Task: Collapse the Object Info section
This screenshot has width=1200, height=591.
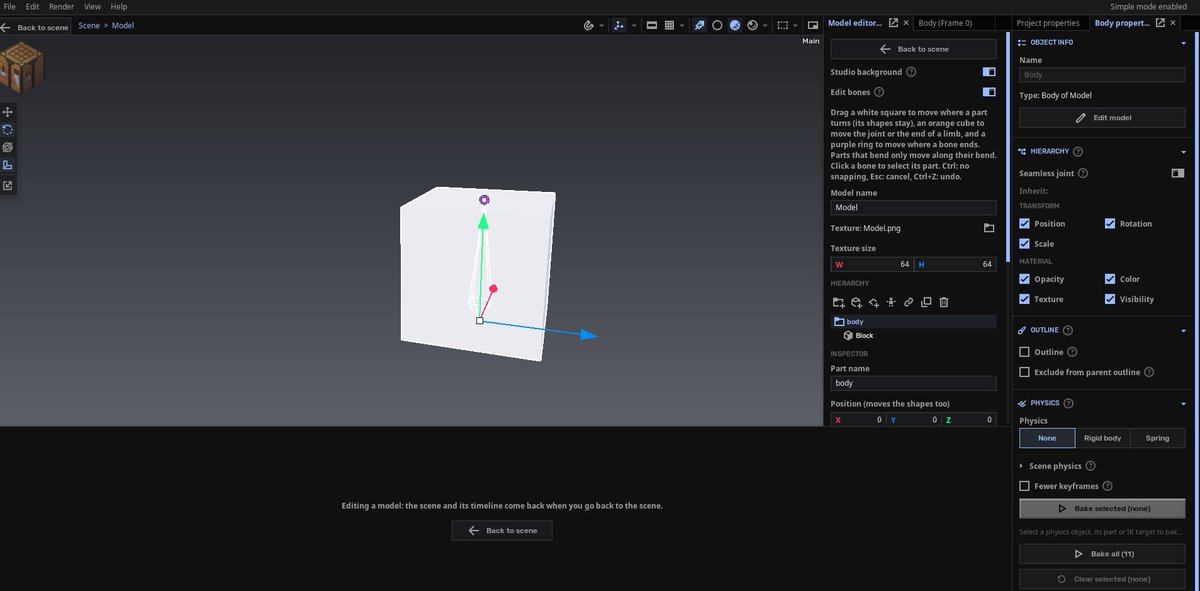Action: point(1183,43)
